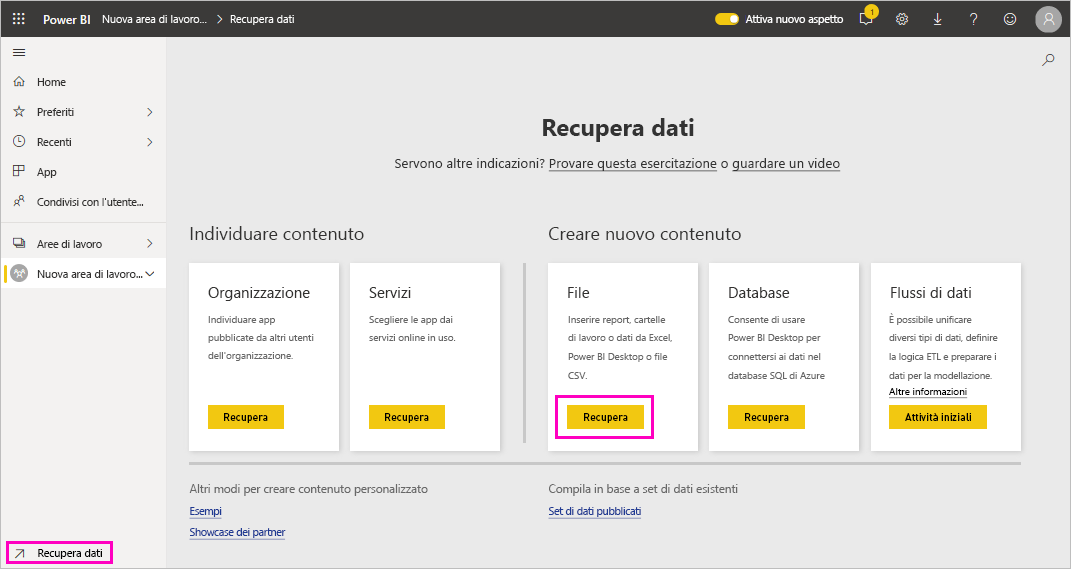Expand the Aree di lavoro chevron

pyautogui.click(x=150, y=244)
